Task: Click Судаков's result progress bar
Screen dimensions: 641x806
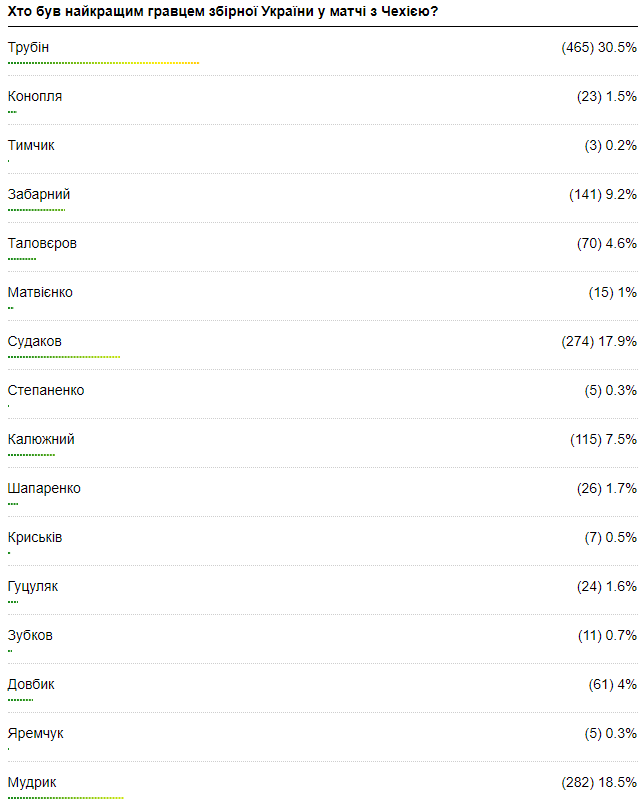Action: click(x=64, y=357)
